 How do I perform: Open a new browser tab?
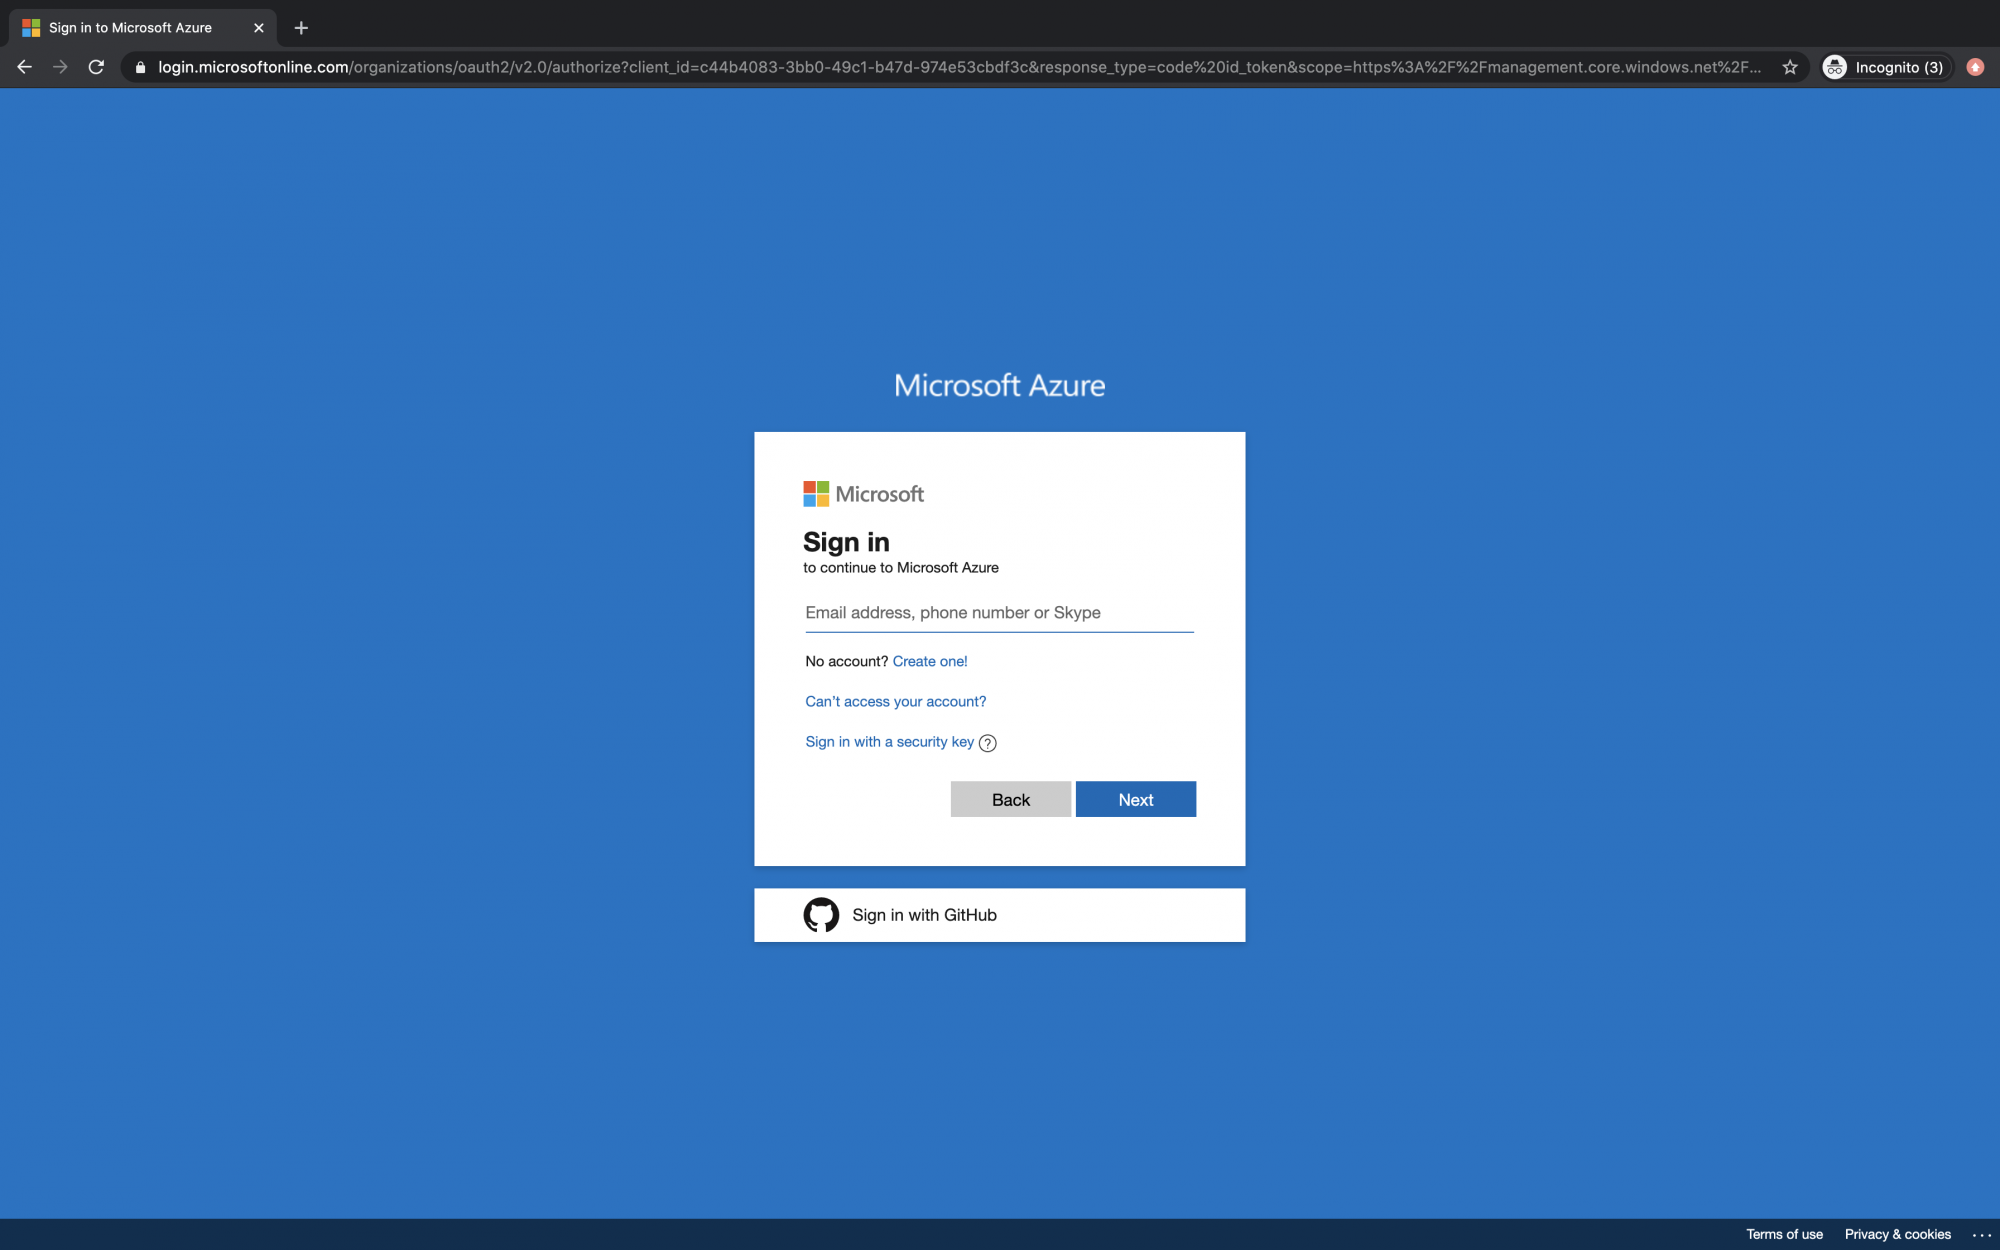pyautogui.click(x=300, y=27)
